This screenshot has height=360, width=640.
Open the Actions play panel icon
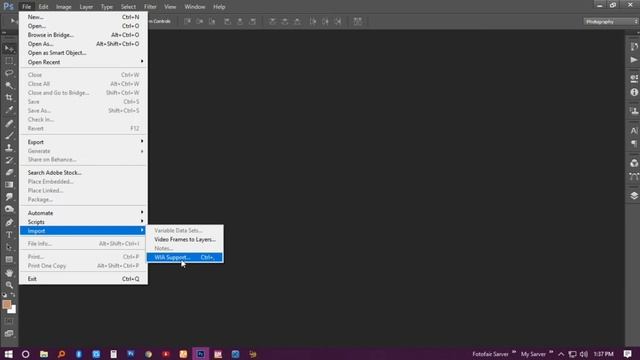tap(633, 60)
